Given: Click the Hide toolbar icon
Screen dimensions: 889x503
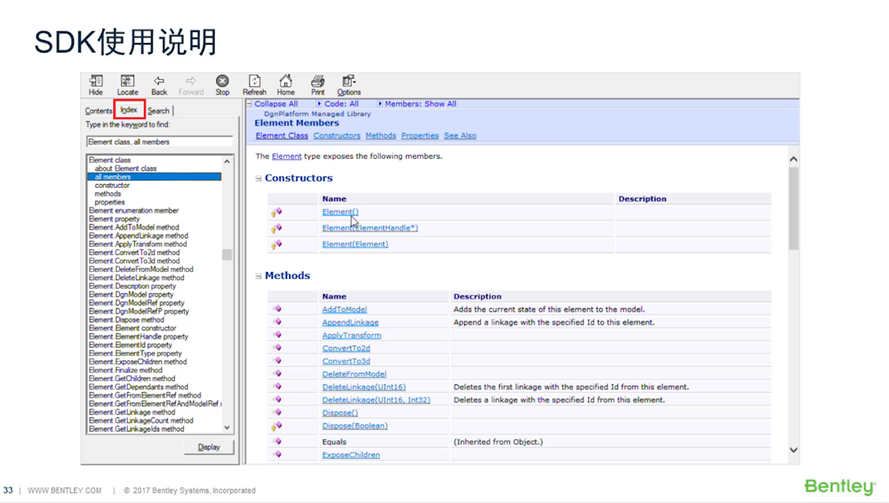Looking at the screenshot, I should pyautogui.click(x=96, y=85).
